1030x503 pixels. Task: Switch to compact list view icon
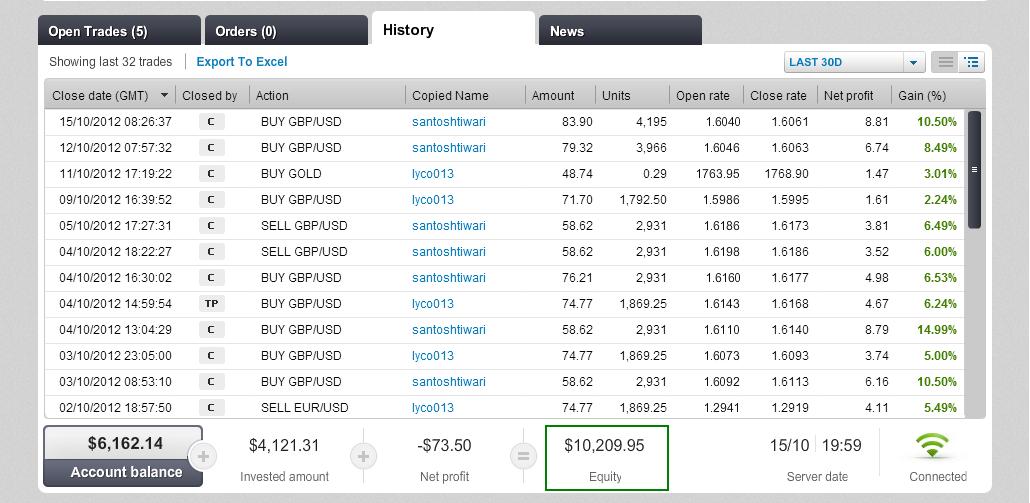click(945, 62)
